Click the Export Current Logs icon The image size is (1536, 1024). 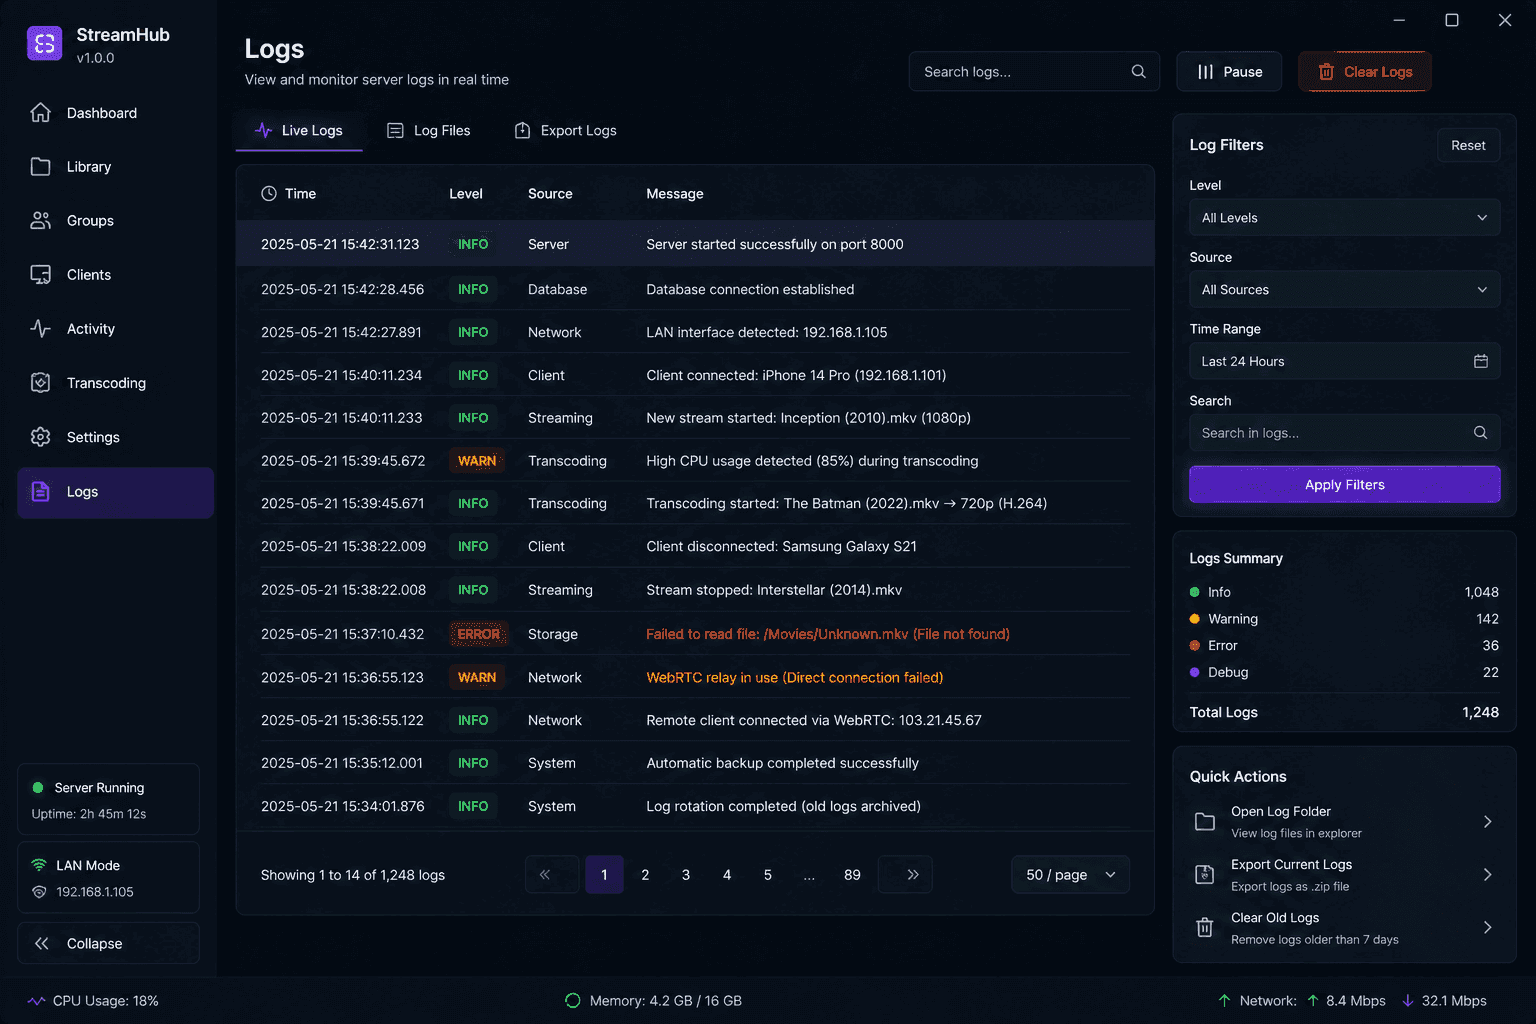[x=1205, y=875]
